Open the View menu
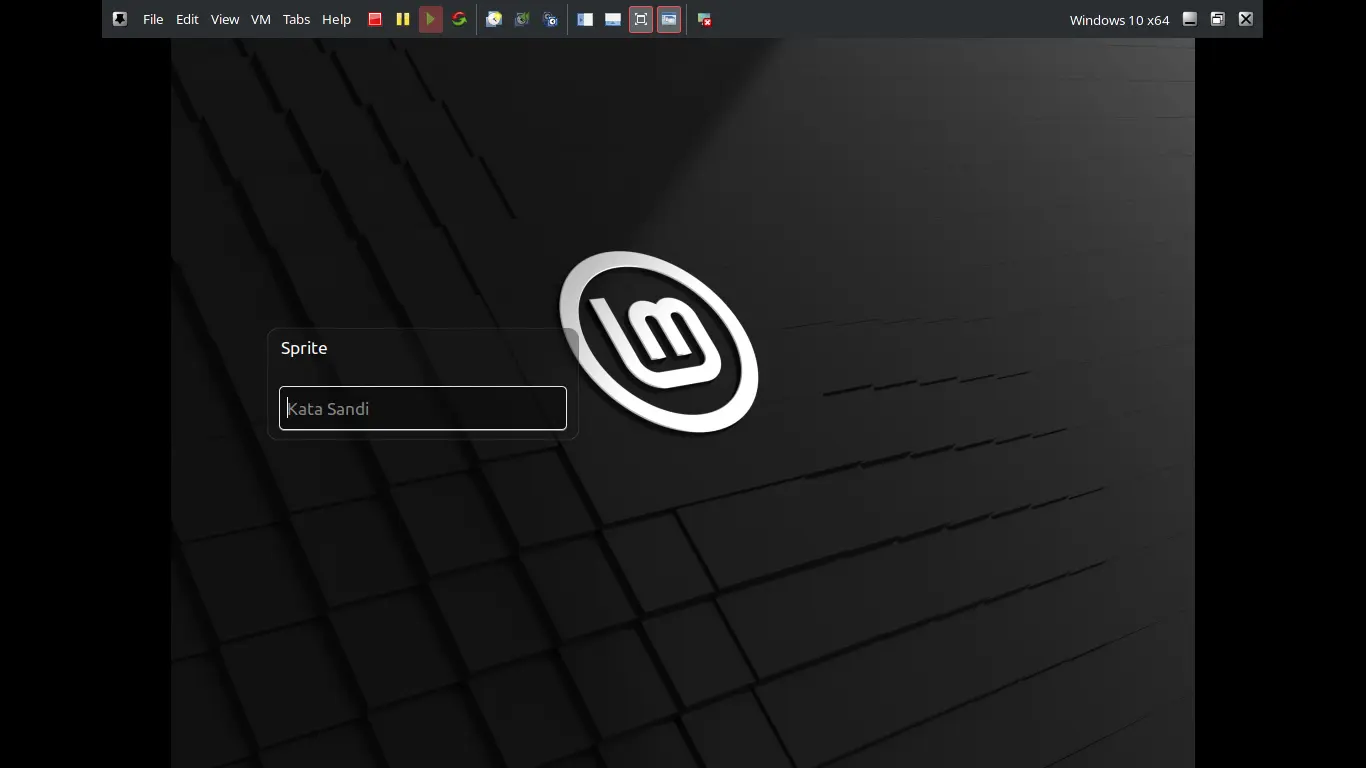 tap(225, 19)
